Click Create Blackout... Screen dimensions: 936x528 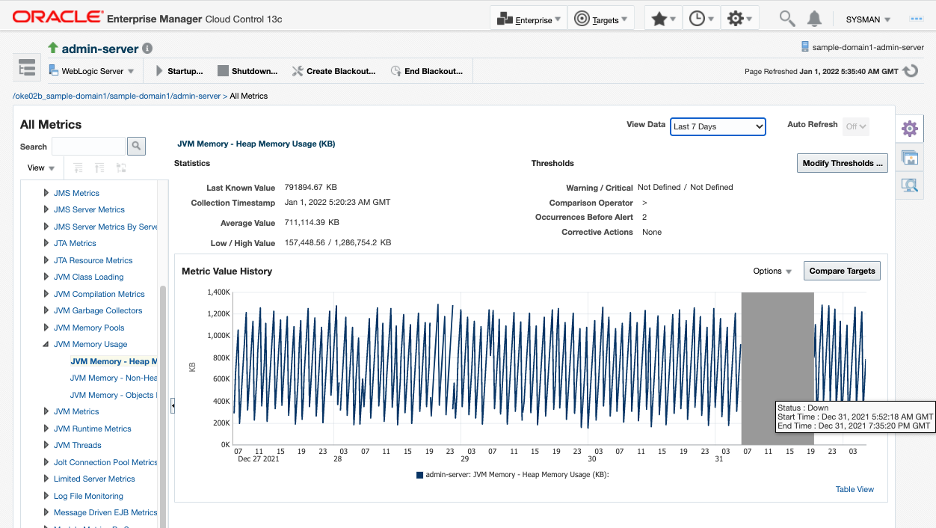tap(334, 71)
